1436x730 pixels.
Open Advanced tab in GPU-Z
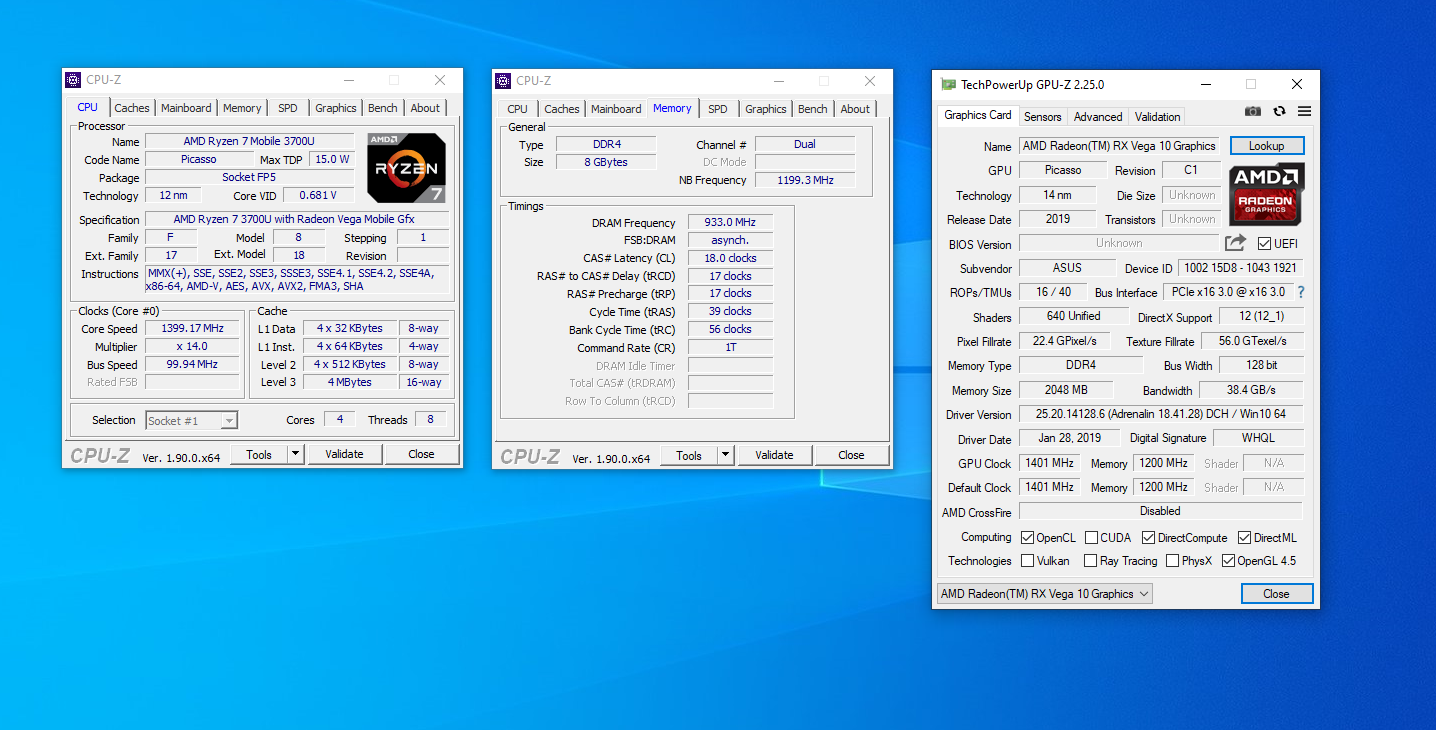click(x=1098, y=117)
